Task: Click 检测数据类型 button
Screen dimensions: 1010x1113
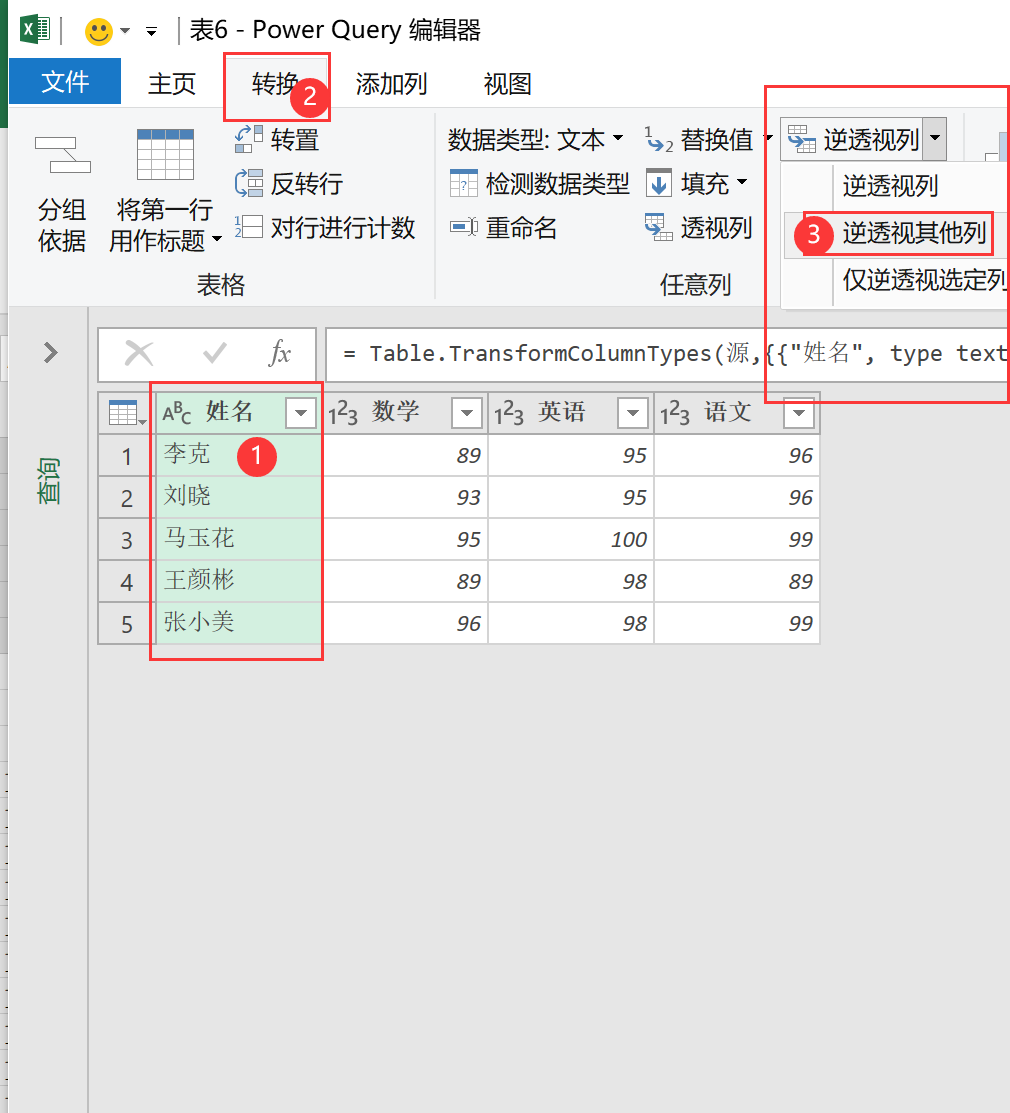Action: coord(539,184)
